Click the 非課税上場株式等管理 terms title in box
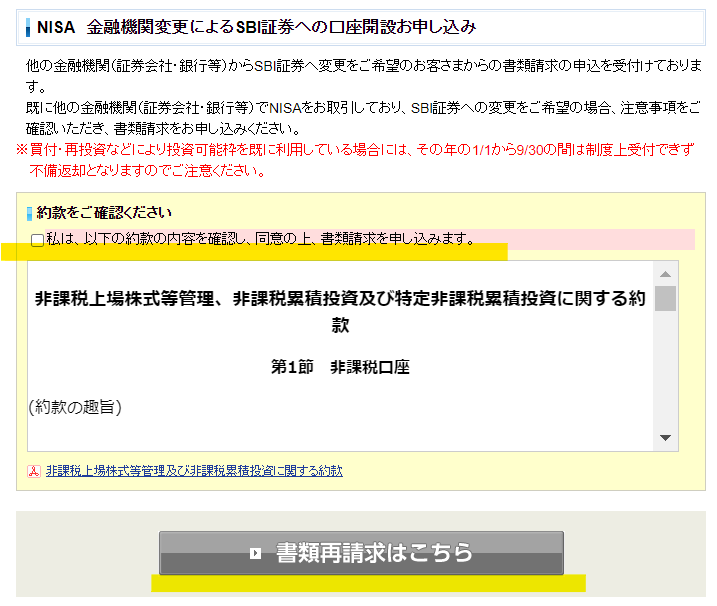Image resolution: width=717 pixels, height=606 pixels. click(340, 312)
